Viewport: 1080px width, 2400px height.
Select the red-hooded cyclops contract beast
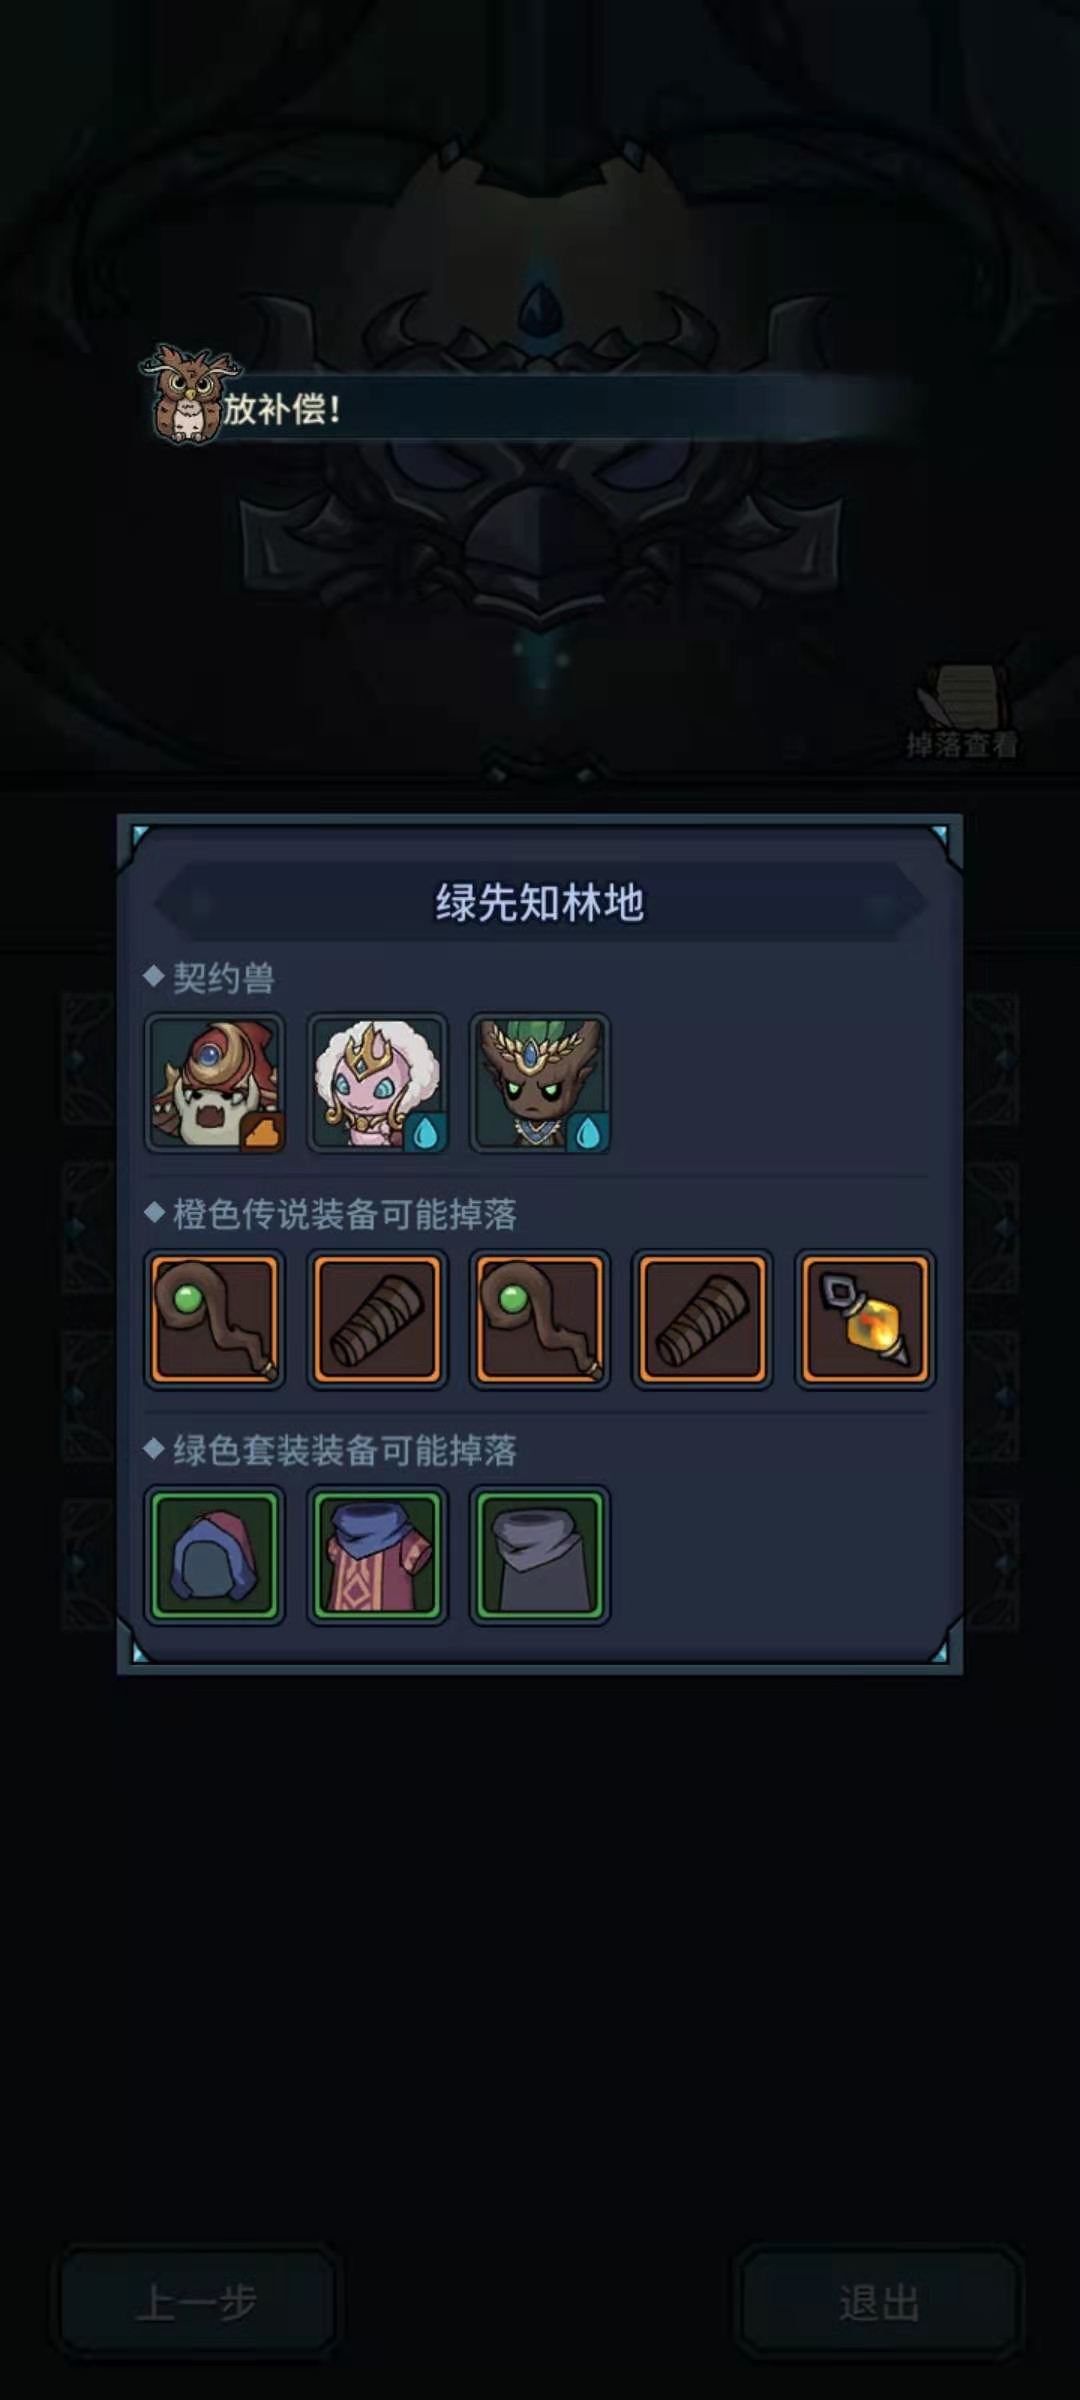pyautogui.click(x=215, y=1083)
